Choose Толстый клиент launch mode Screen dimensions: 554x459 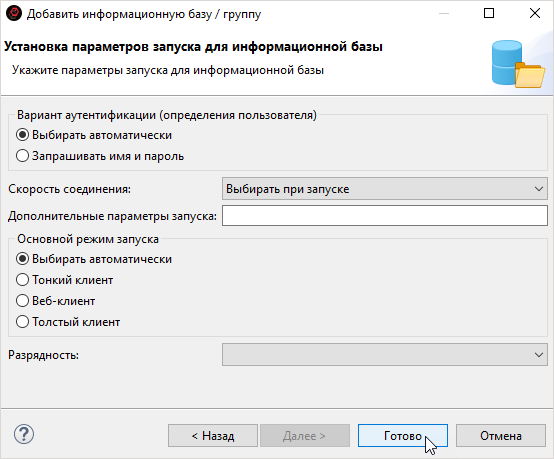(x=68, y=322)
